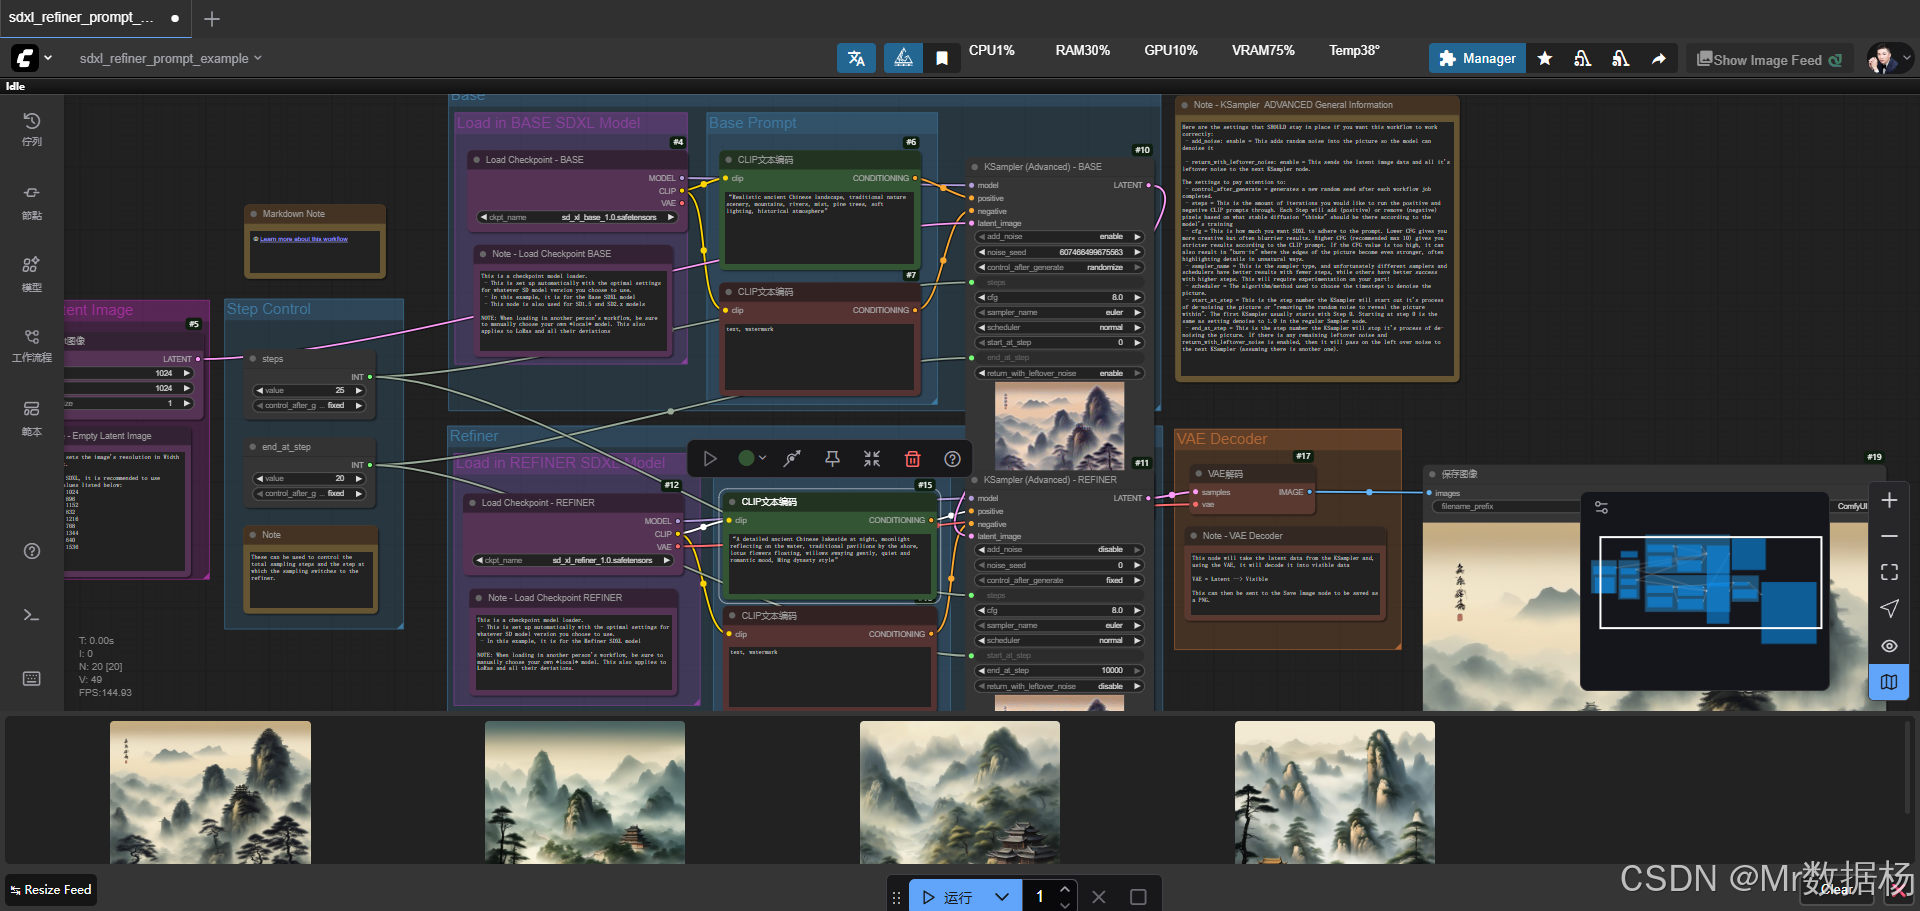
Task: Click the Resize Feed button
Action: click(x=50, y=889)
